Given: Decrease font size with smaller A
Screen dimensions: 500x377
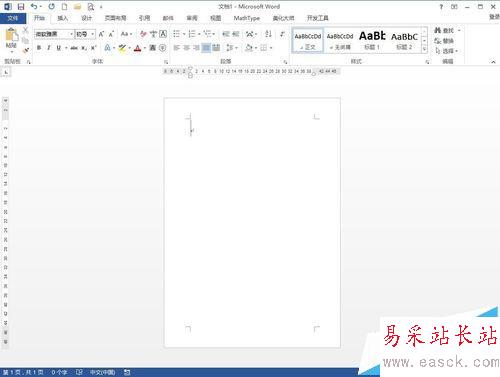Looking at the screenshot, I should click(111, 34).
